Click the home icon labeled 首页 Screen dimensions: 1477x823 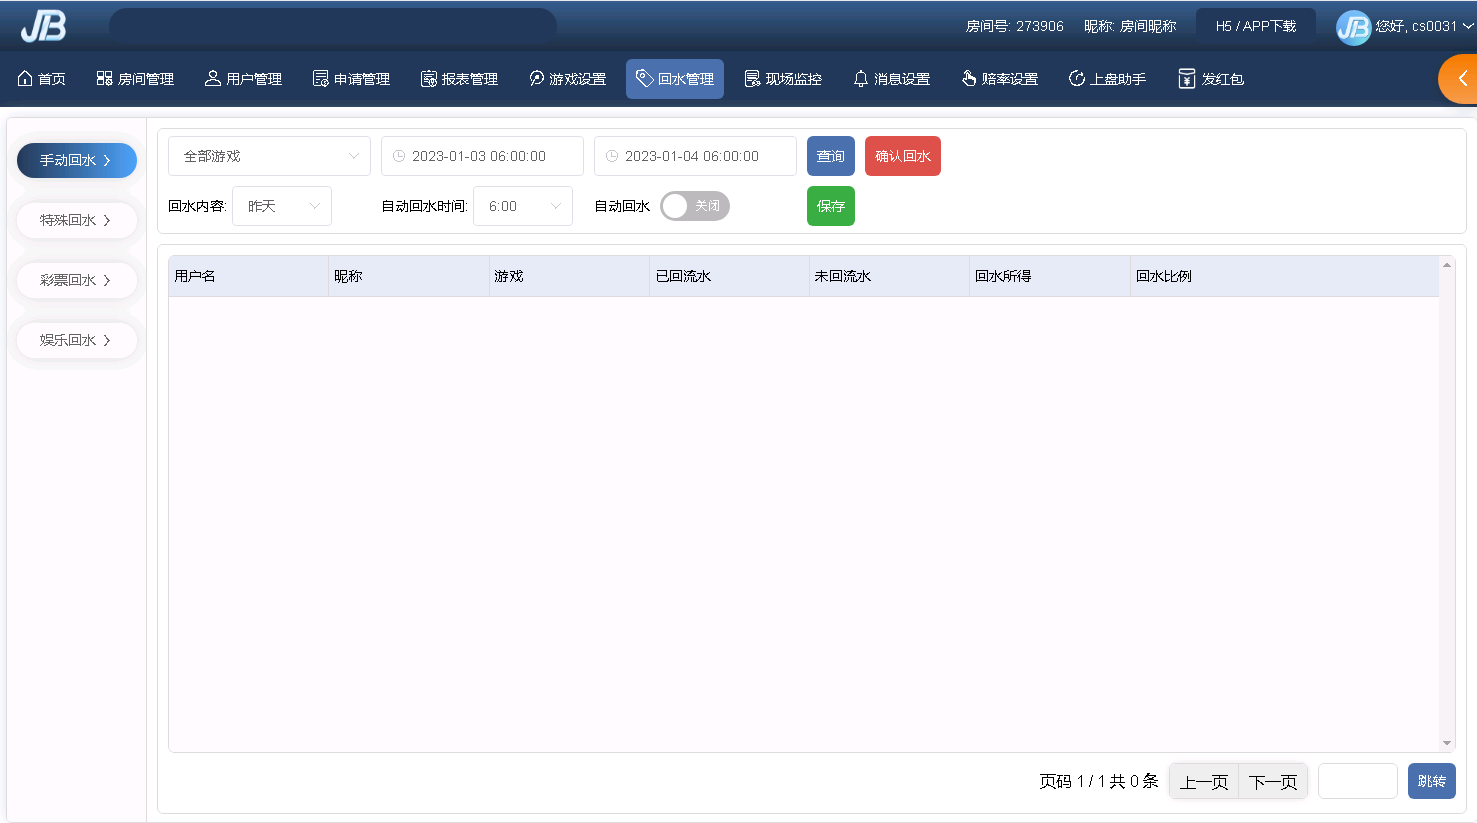26,79
